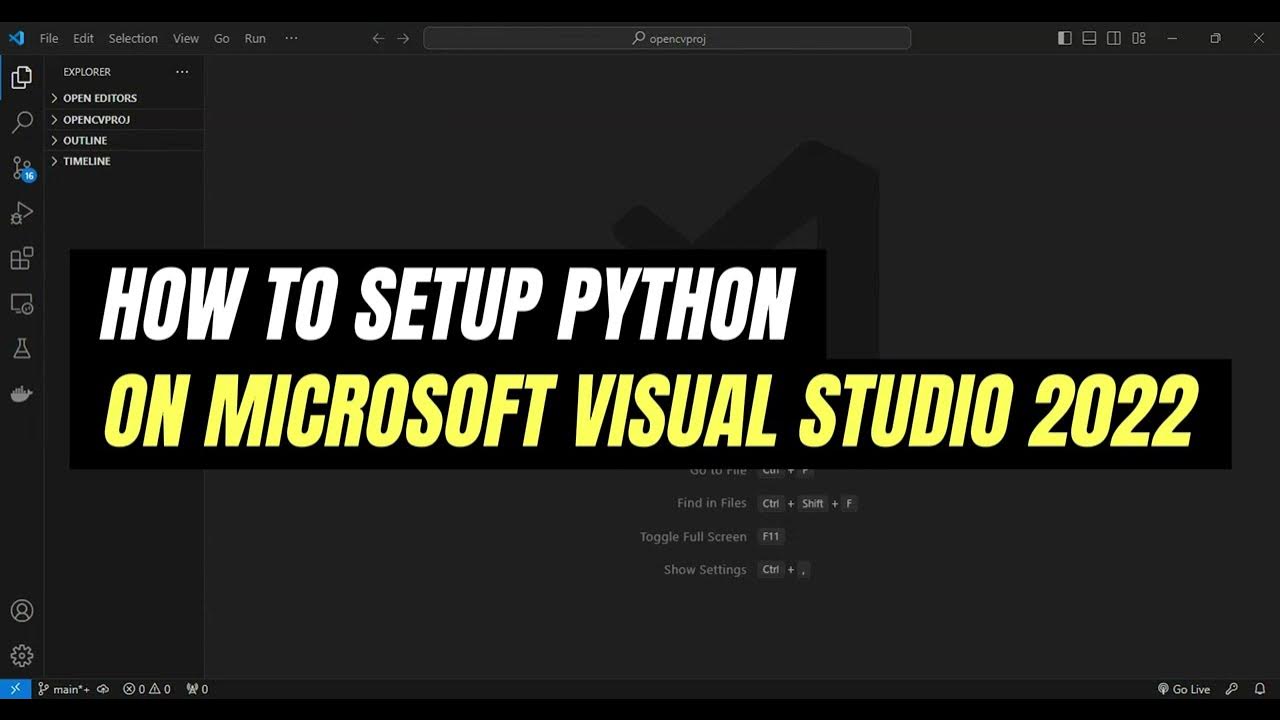
Task: Publish or sync changes cloud icon
Action: [x=103, y=689]
